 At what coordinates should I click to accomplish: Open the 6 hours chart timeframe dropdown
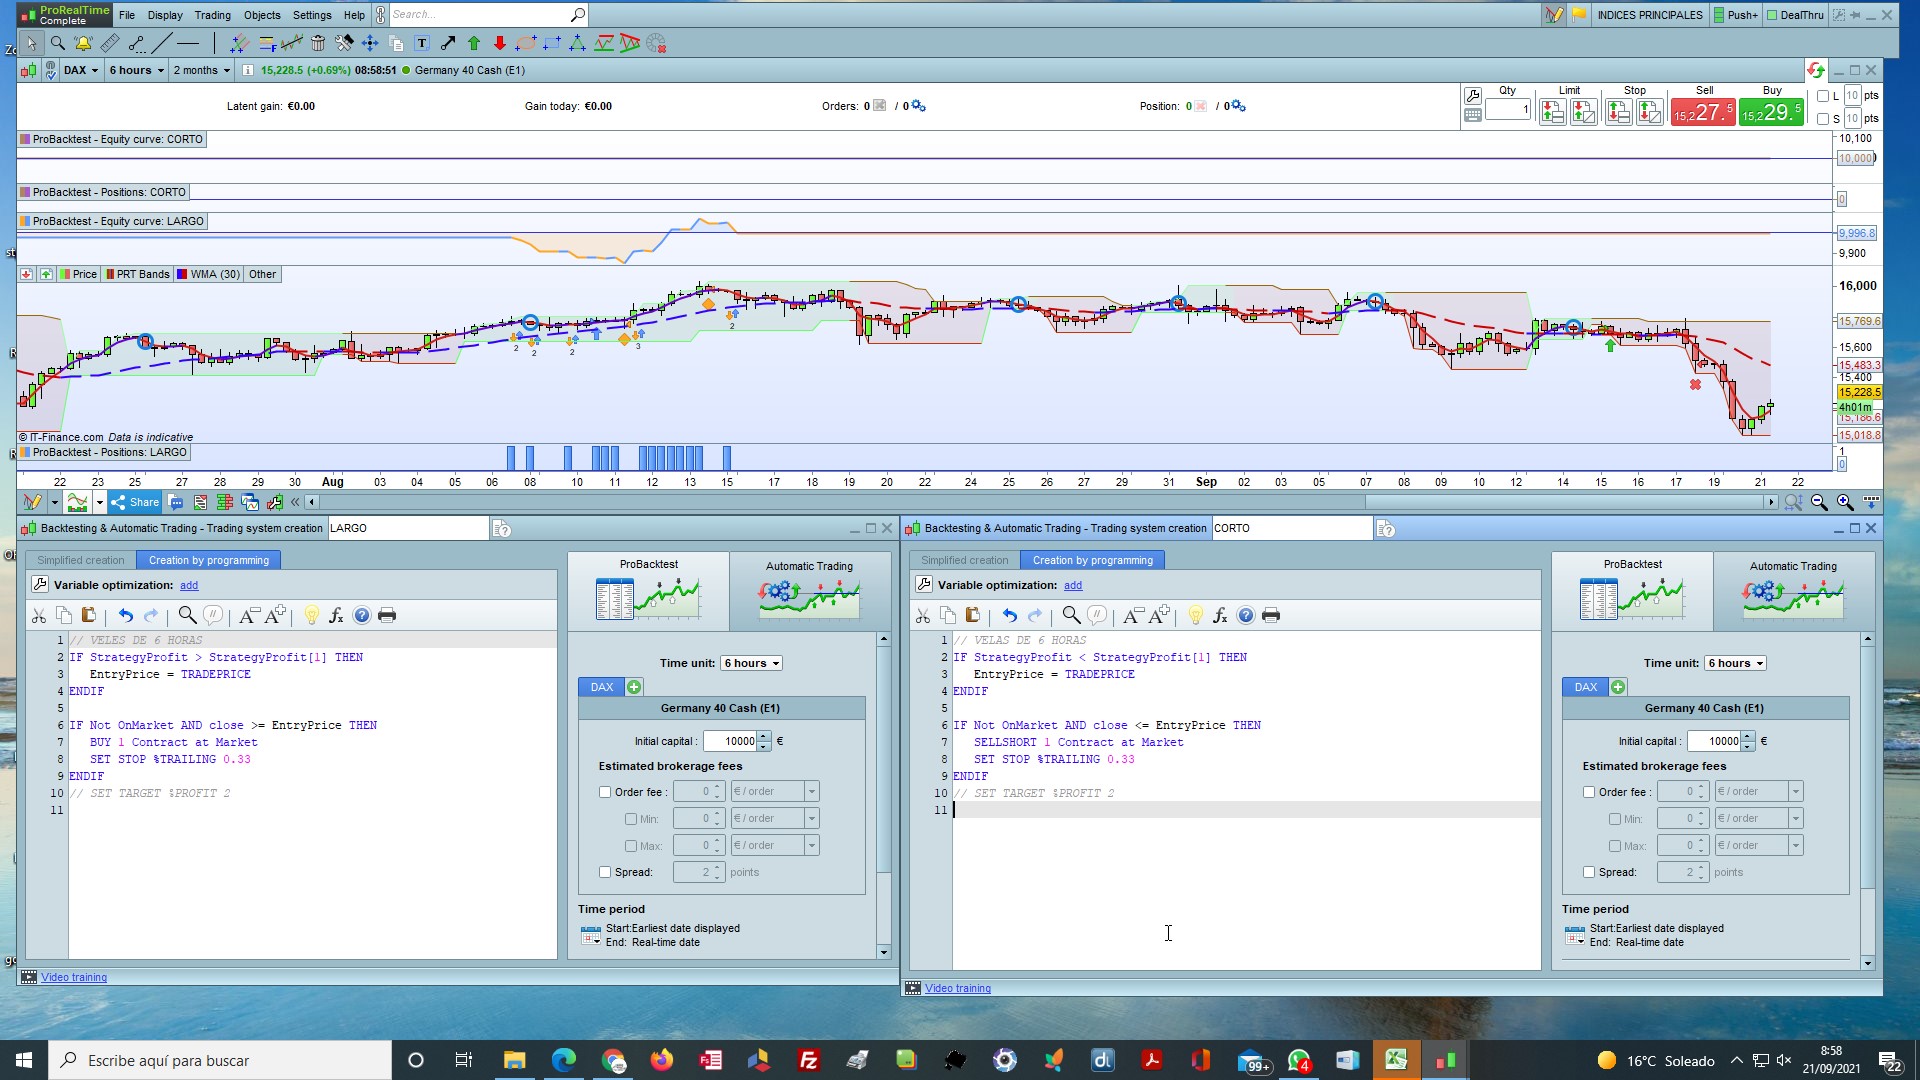click(x=136, y=70)
